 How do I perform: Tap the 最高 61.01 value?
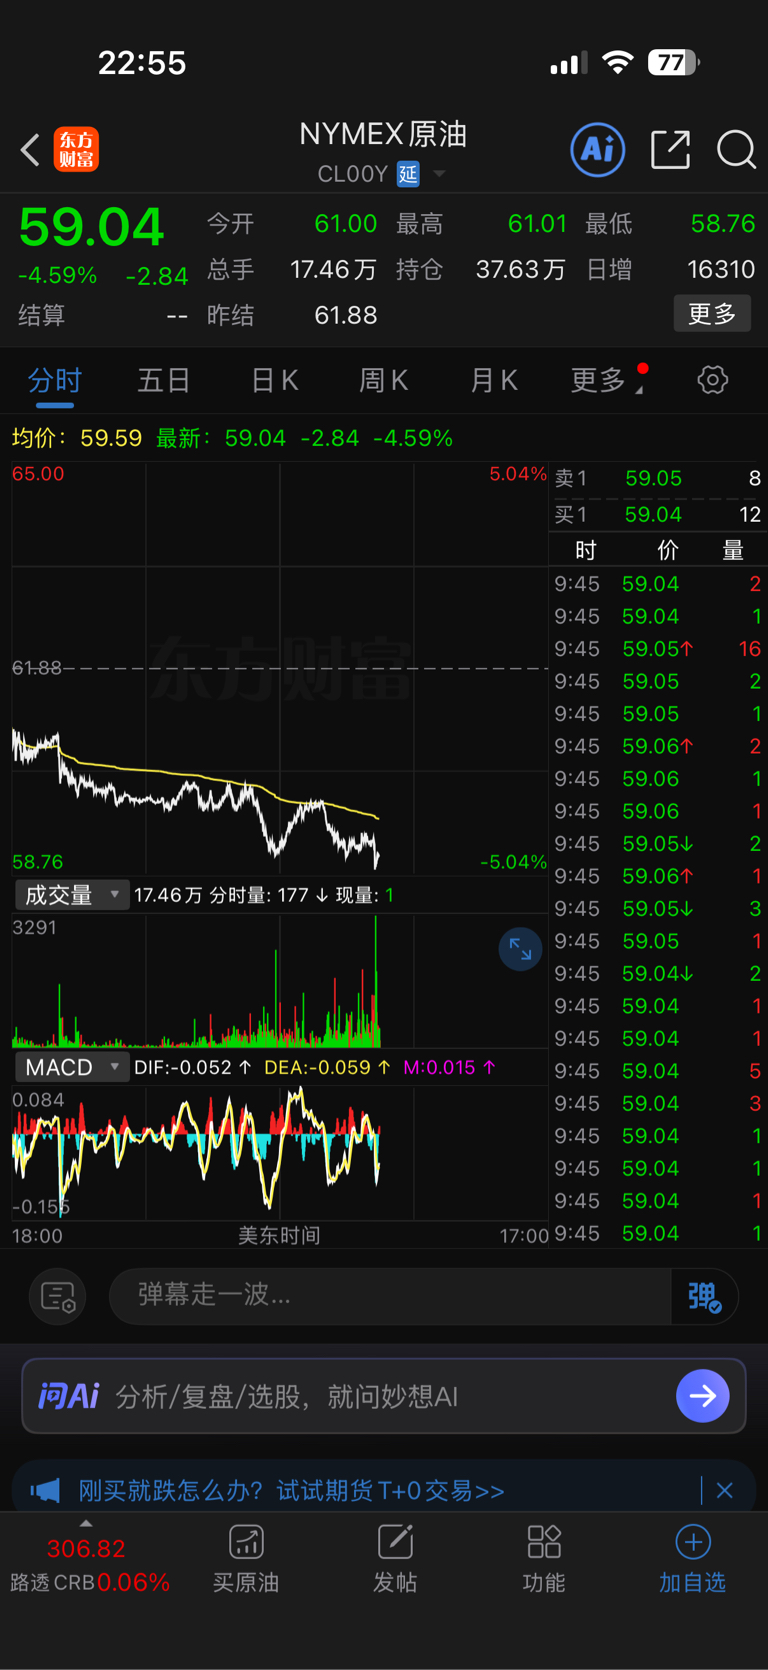537,223
